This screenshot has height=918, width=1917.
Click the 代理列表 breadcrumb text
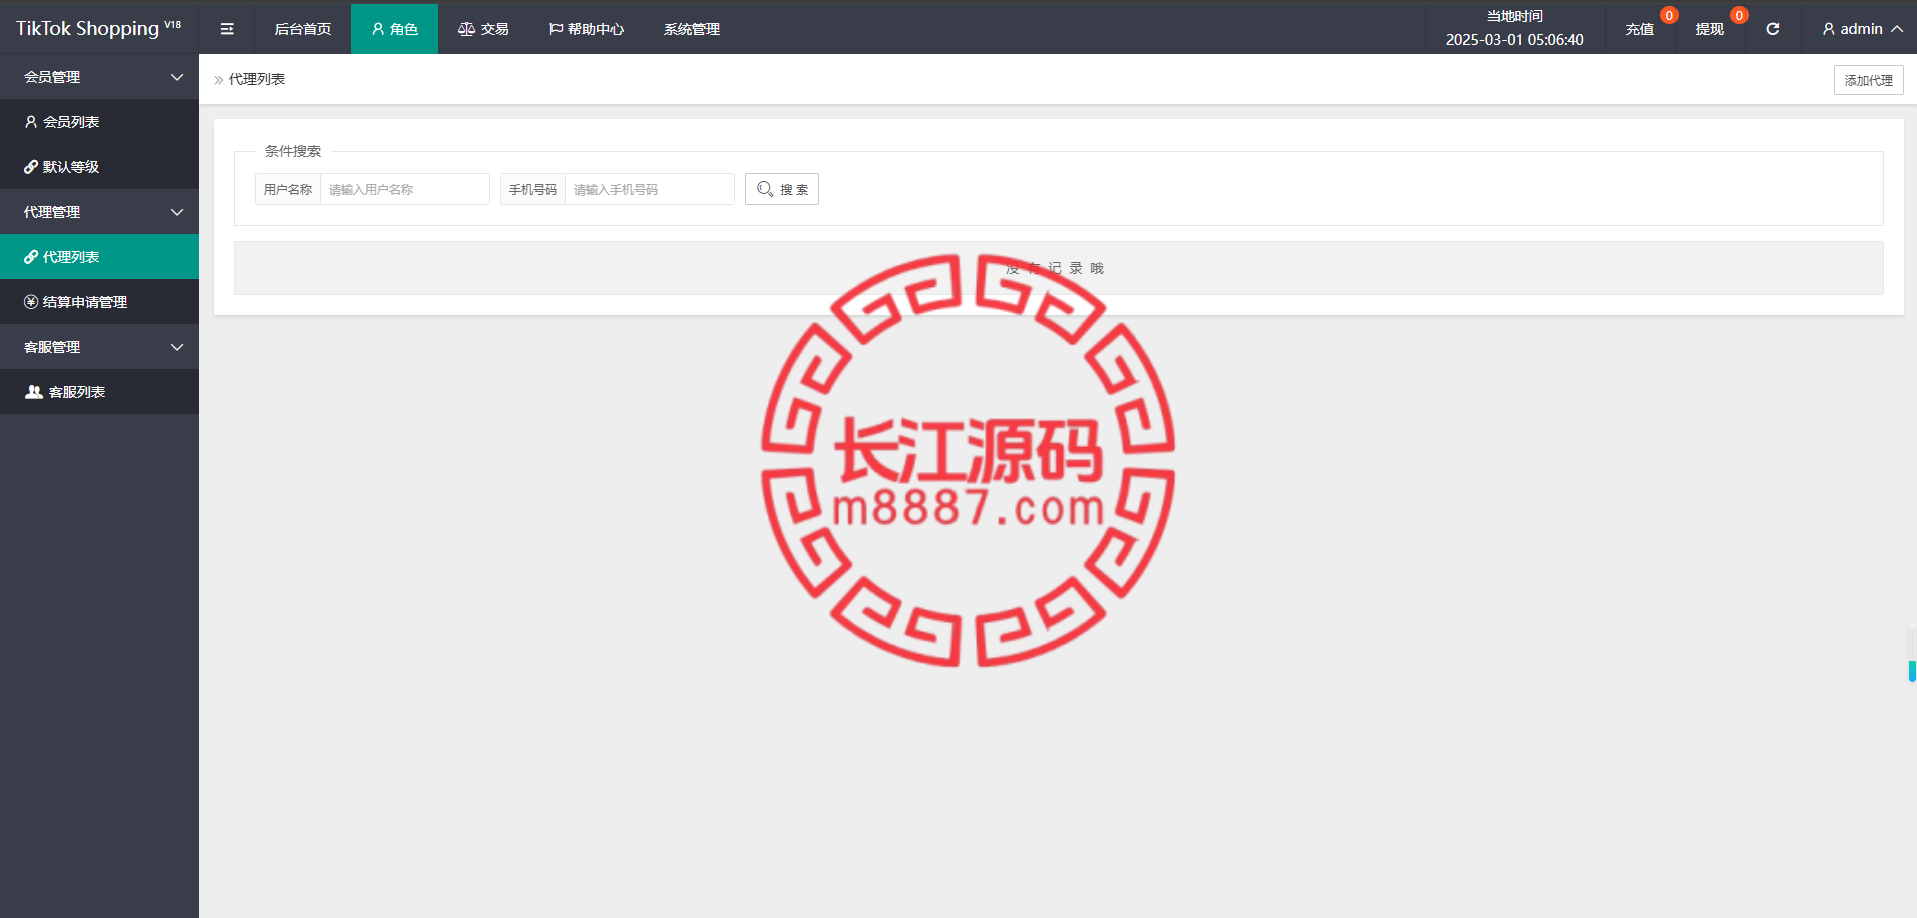coord(257,79)
